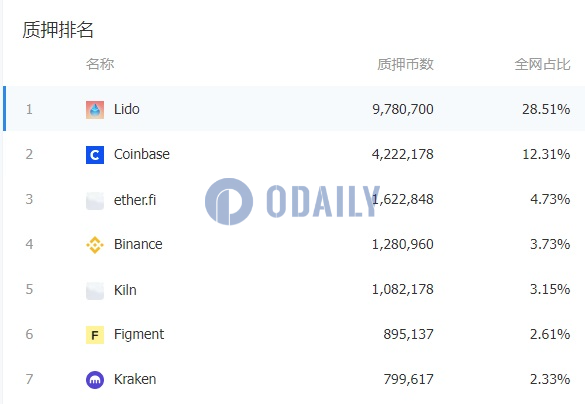Image resolution: width=585 pixels, height=404 pixels.
Task: Click the Kiln placeholder icon
Action: tap(95, 291)
